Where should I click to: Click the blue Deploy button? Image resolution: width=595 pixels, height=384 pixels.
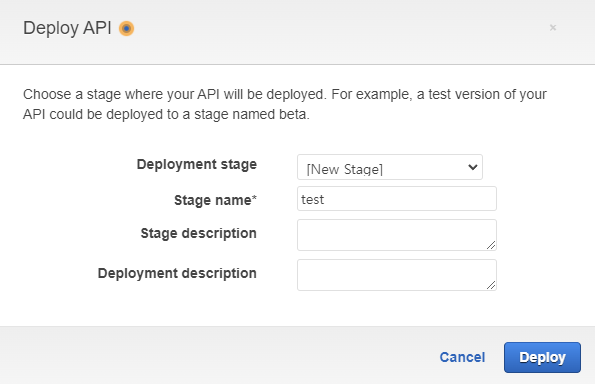[542, 357]
